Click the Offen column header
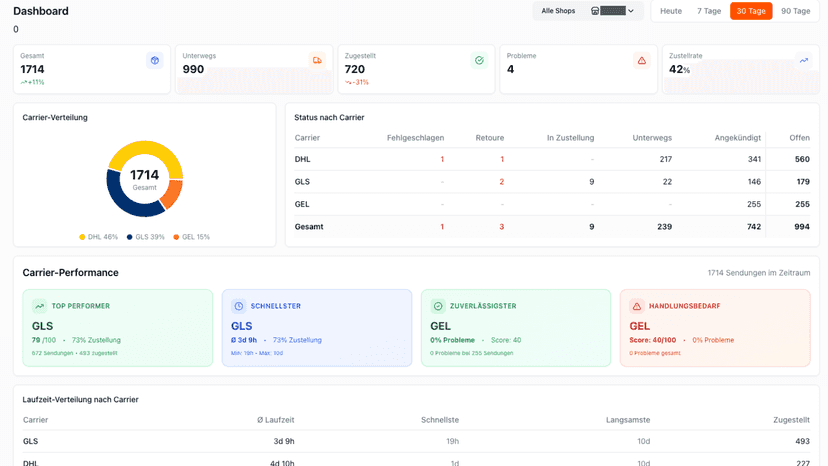The width and height of the screenshot is (828, 466). [799, 138]
